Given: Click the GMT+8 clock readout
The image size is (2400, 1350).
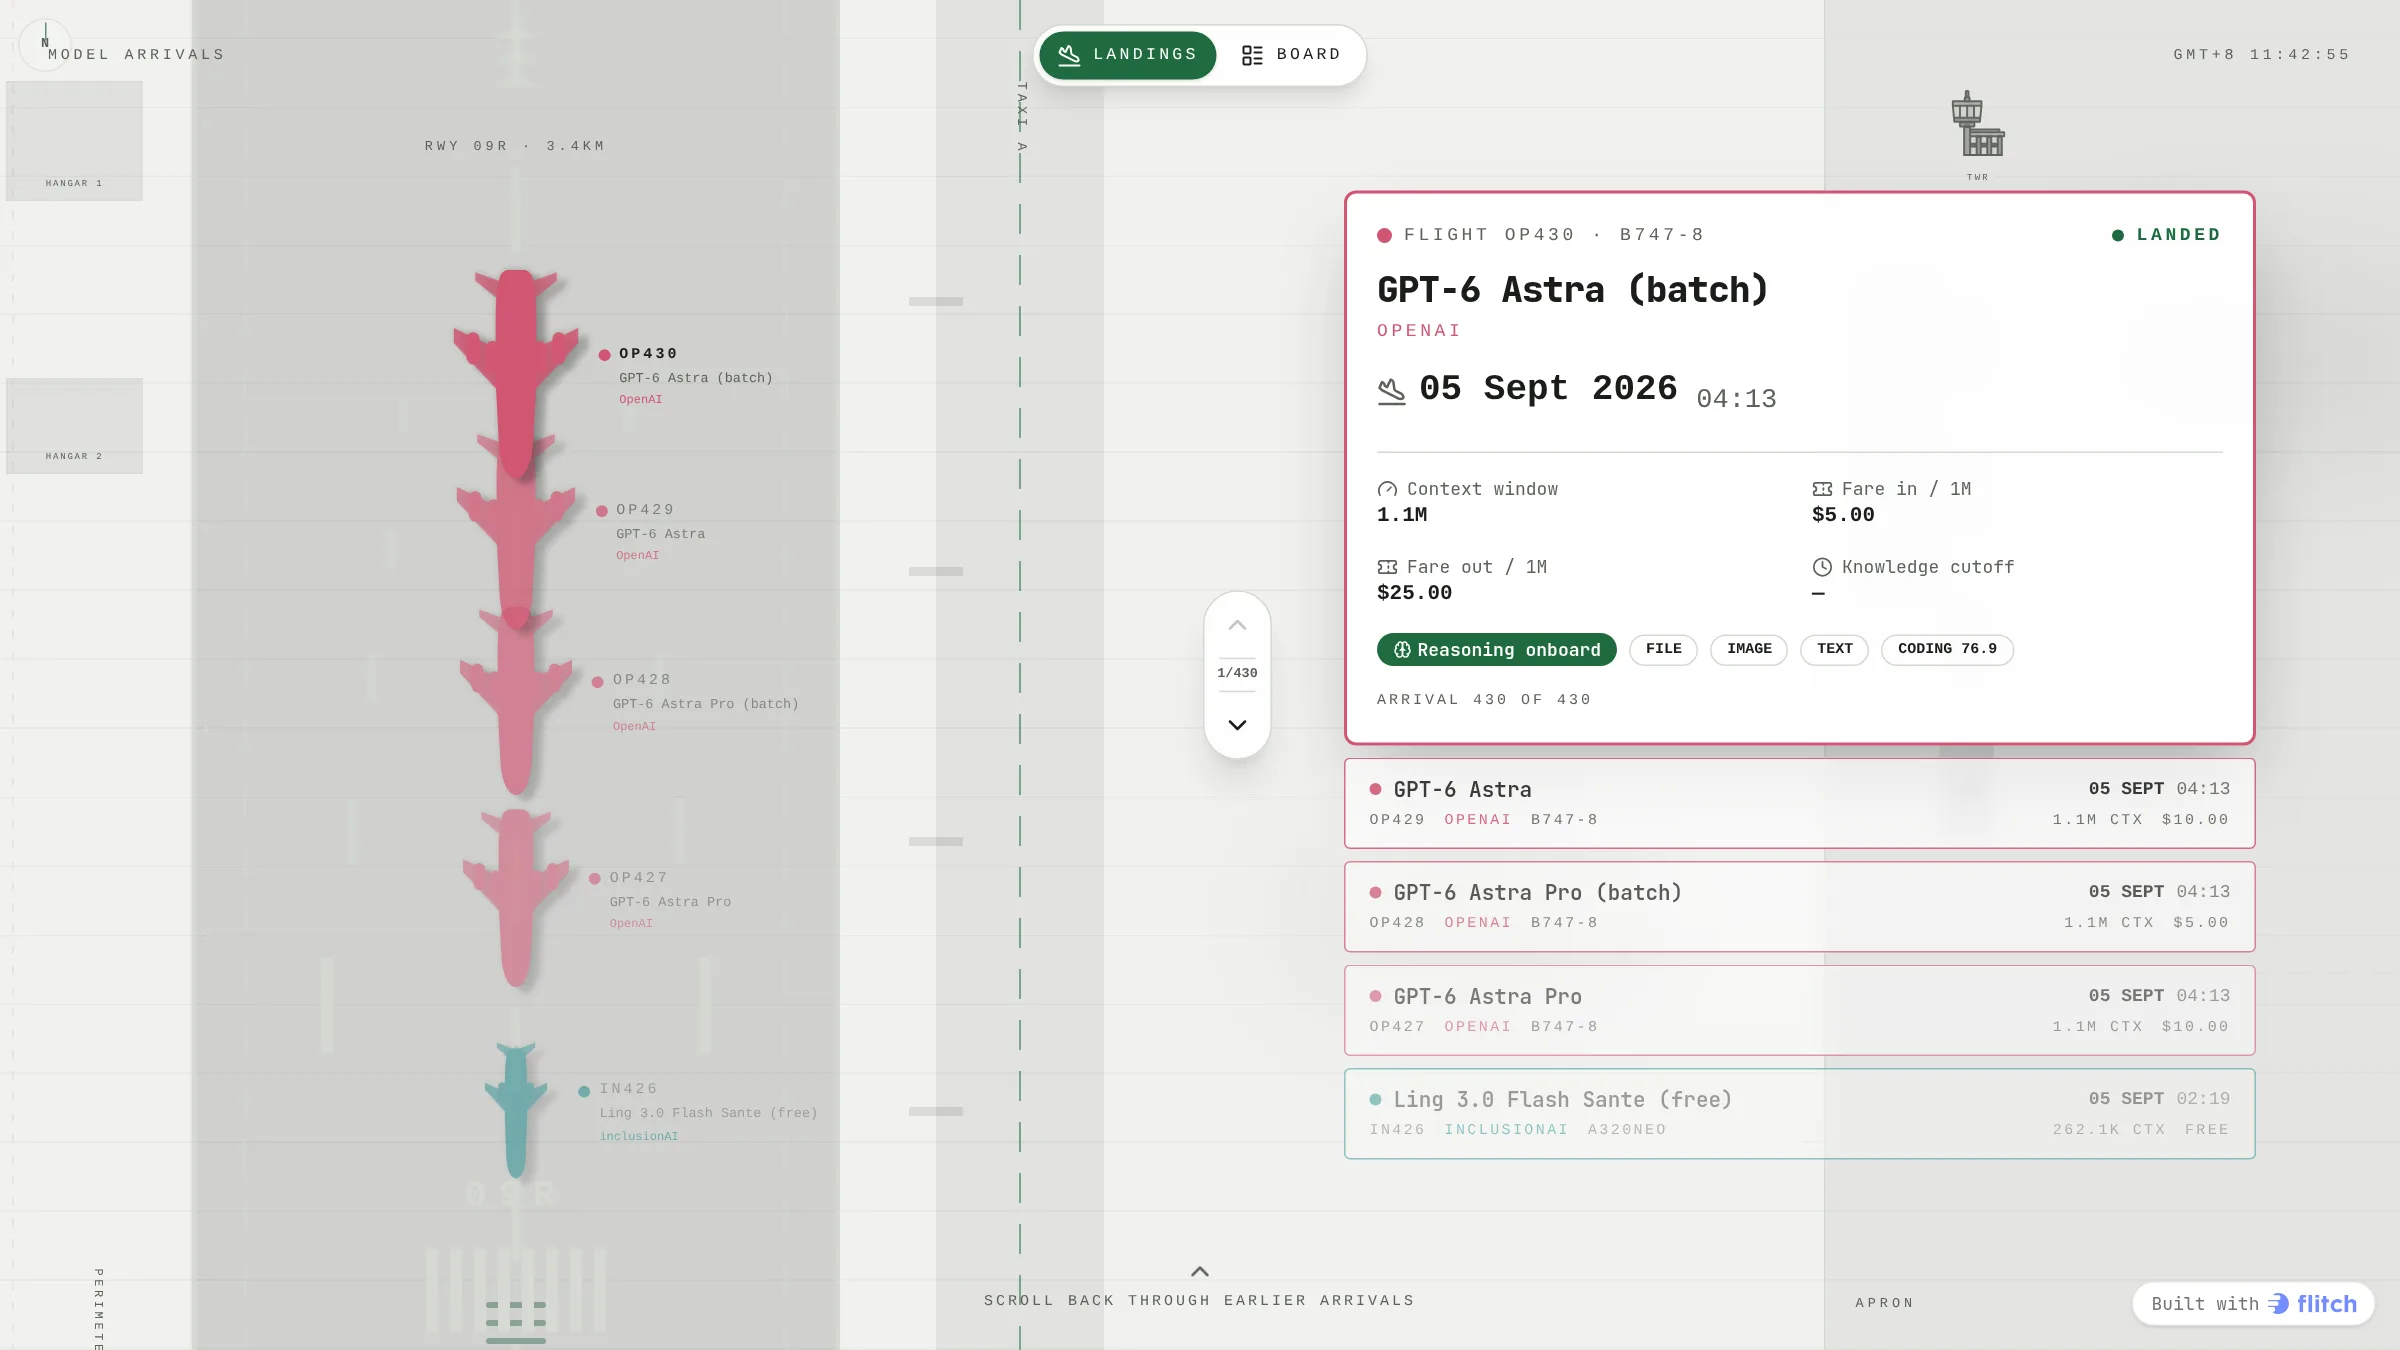Looking at the screenshot, I should point(2261,55).
